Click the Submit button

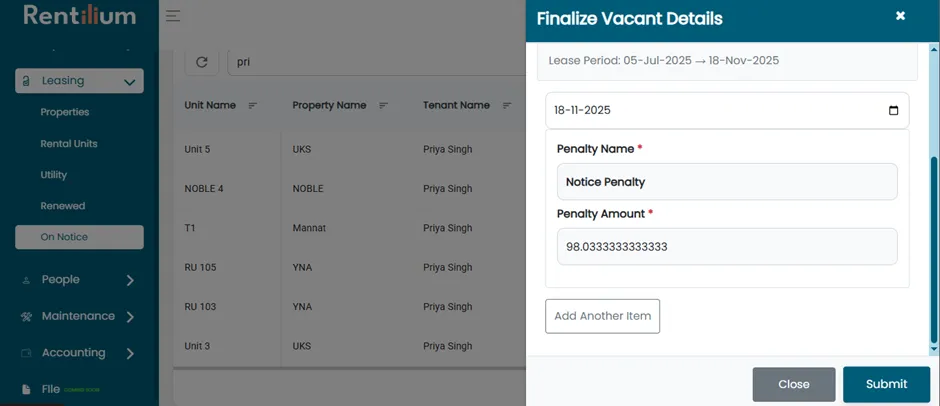coord(886,384)
